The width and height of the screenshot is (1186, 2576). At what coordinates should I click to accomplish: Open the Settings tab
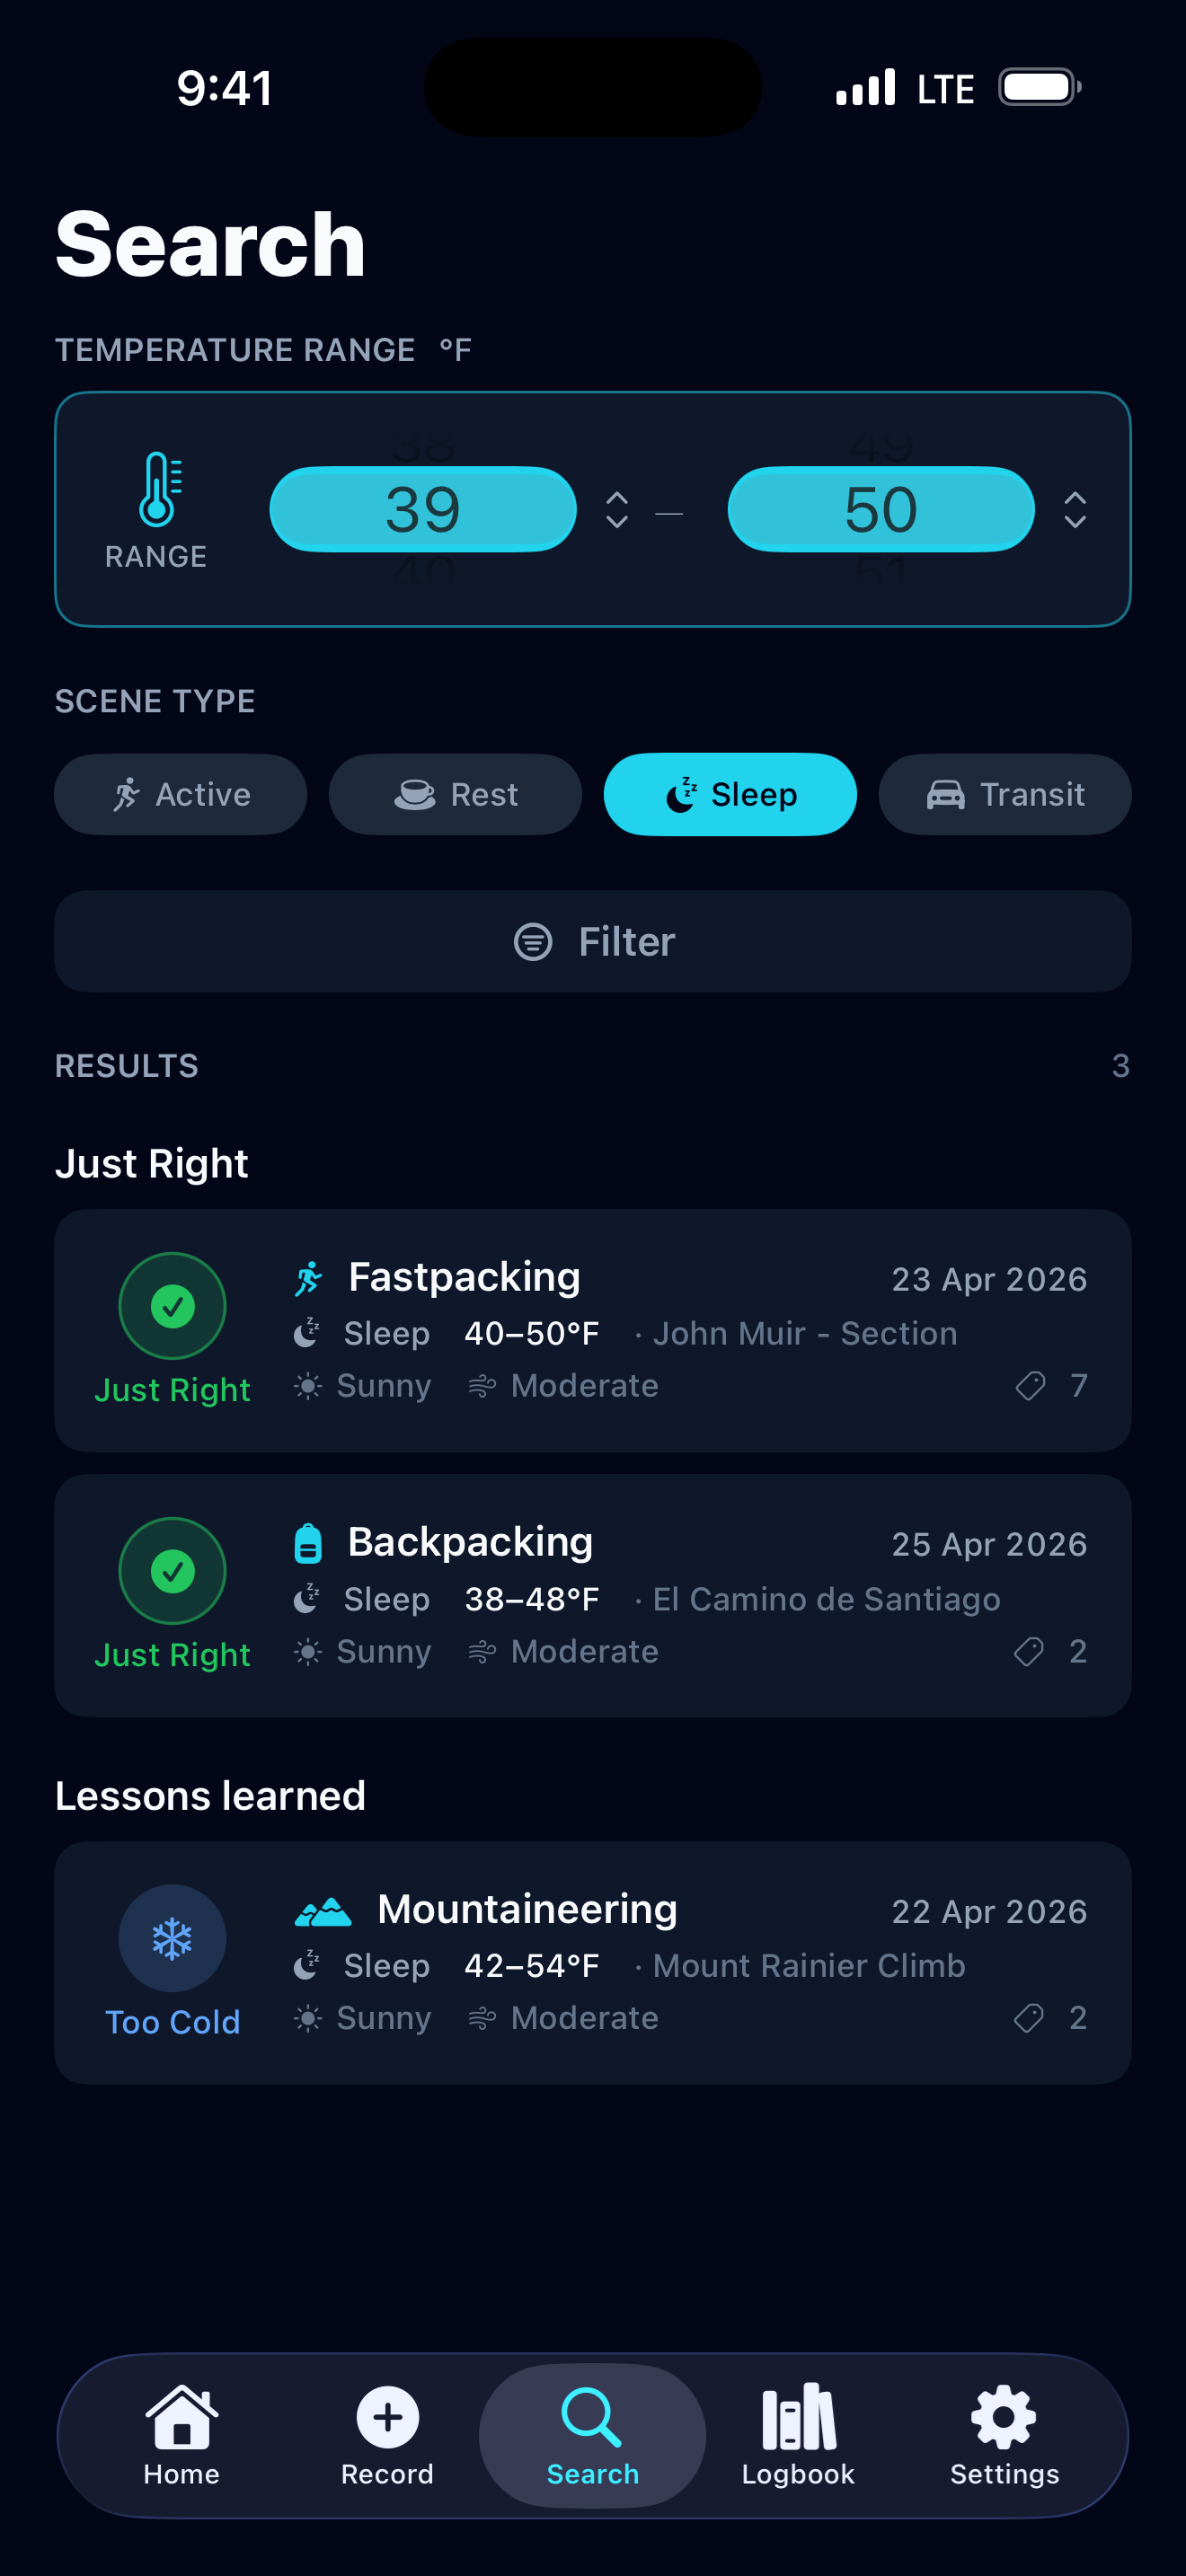1004,2435
